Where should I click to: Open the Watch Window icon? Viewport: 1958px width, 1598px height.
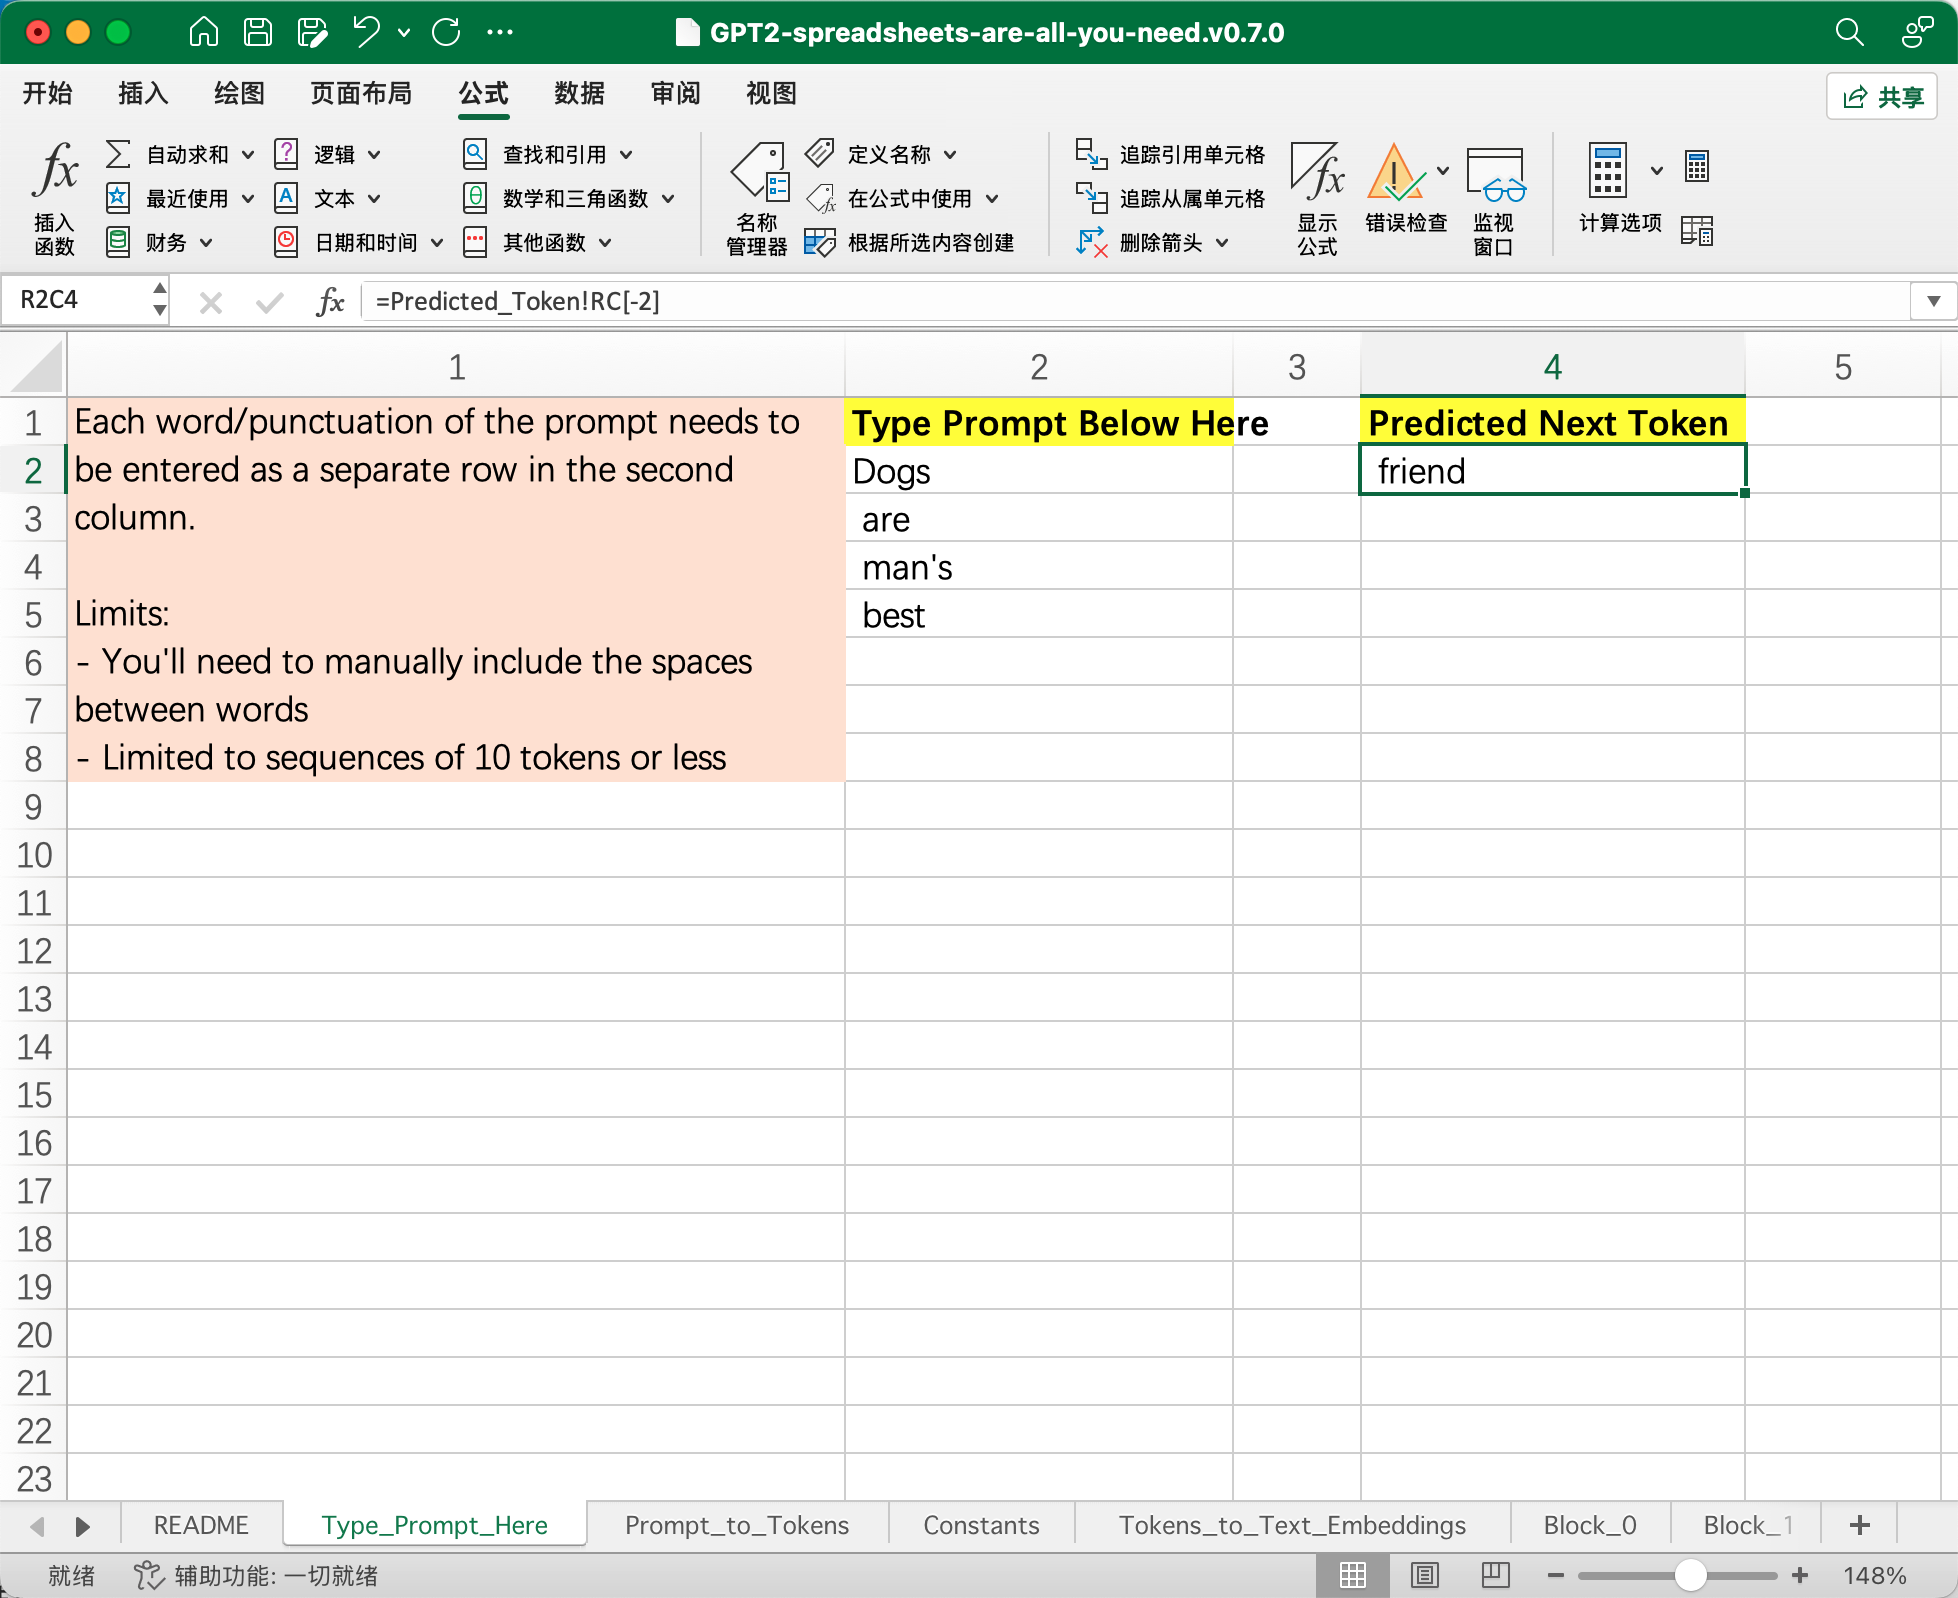[1493, 176]
